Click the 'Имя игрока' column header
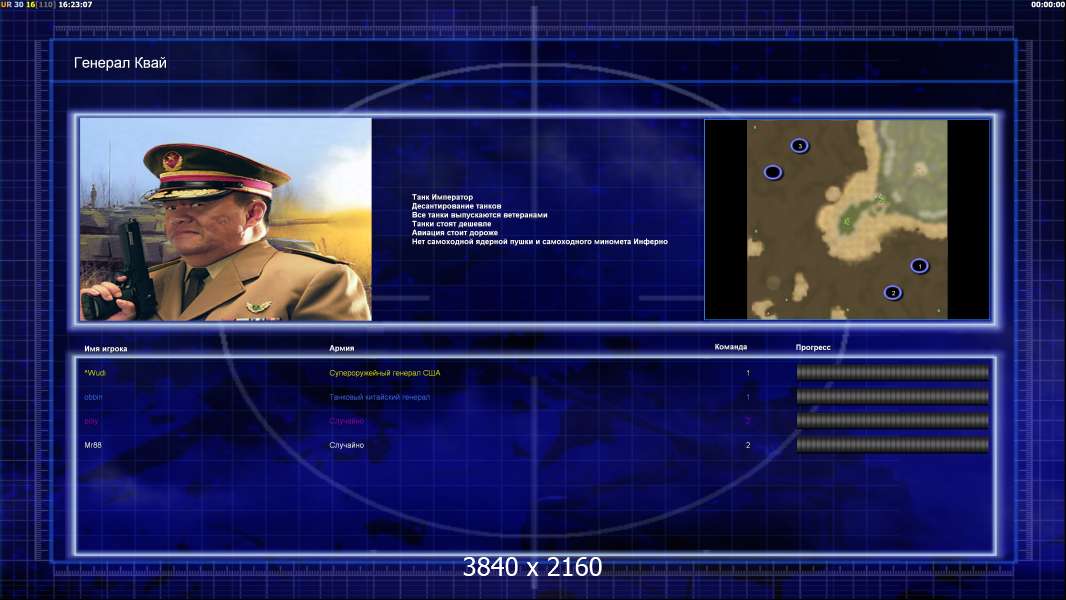 tap(105, 349)
